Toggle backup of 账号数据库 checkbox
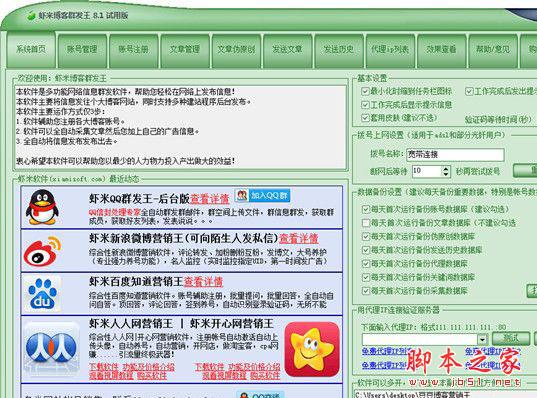This screenshot has height=398, width=537. [366, 209]
